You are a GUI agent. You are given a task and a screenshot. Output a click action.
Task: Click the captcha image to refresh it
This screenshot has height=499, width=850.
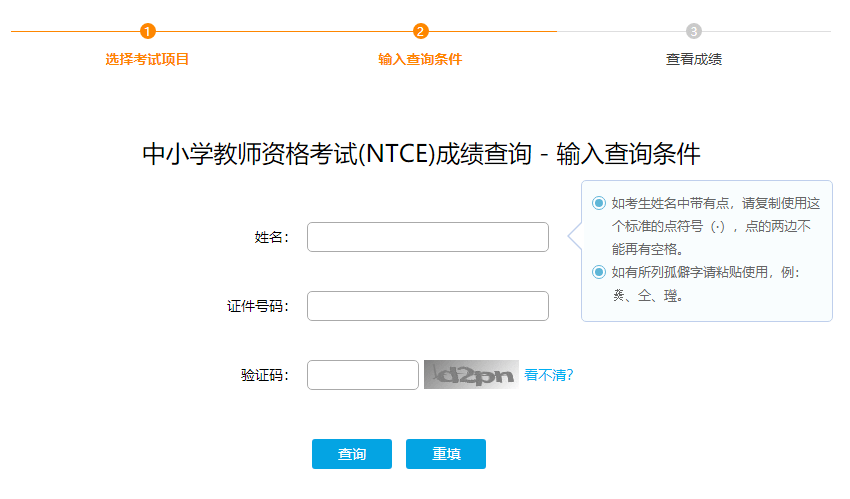471,375
